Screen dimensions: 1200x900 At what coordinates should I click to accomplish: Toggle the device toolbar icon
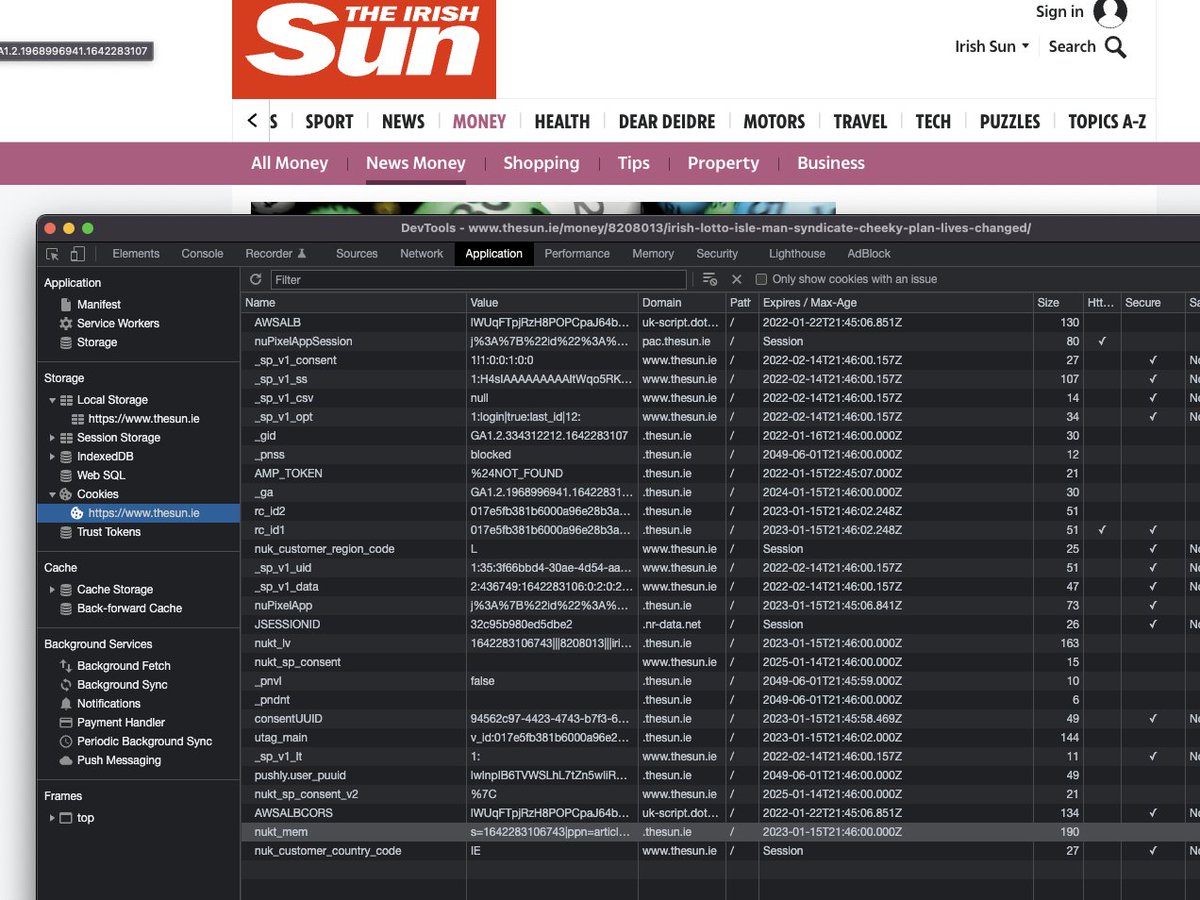pos(78,254)
